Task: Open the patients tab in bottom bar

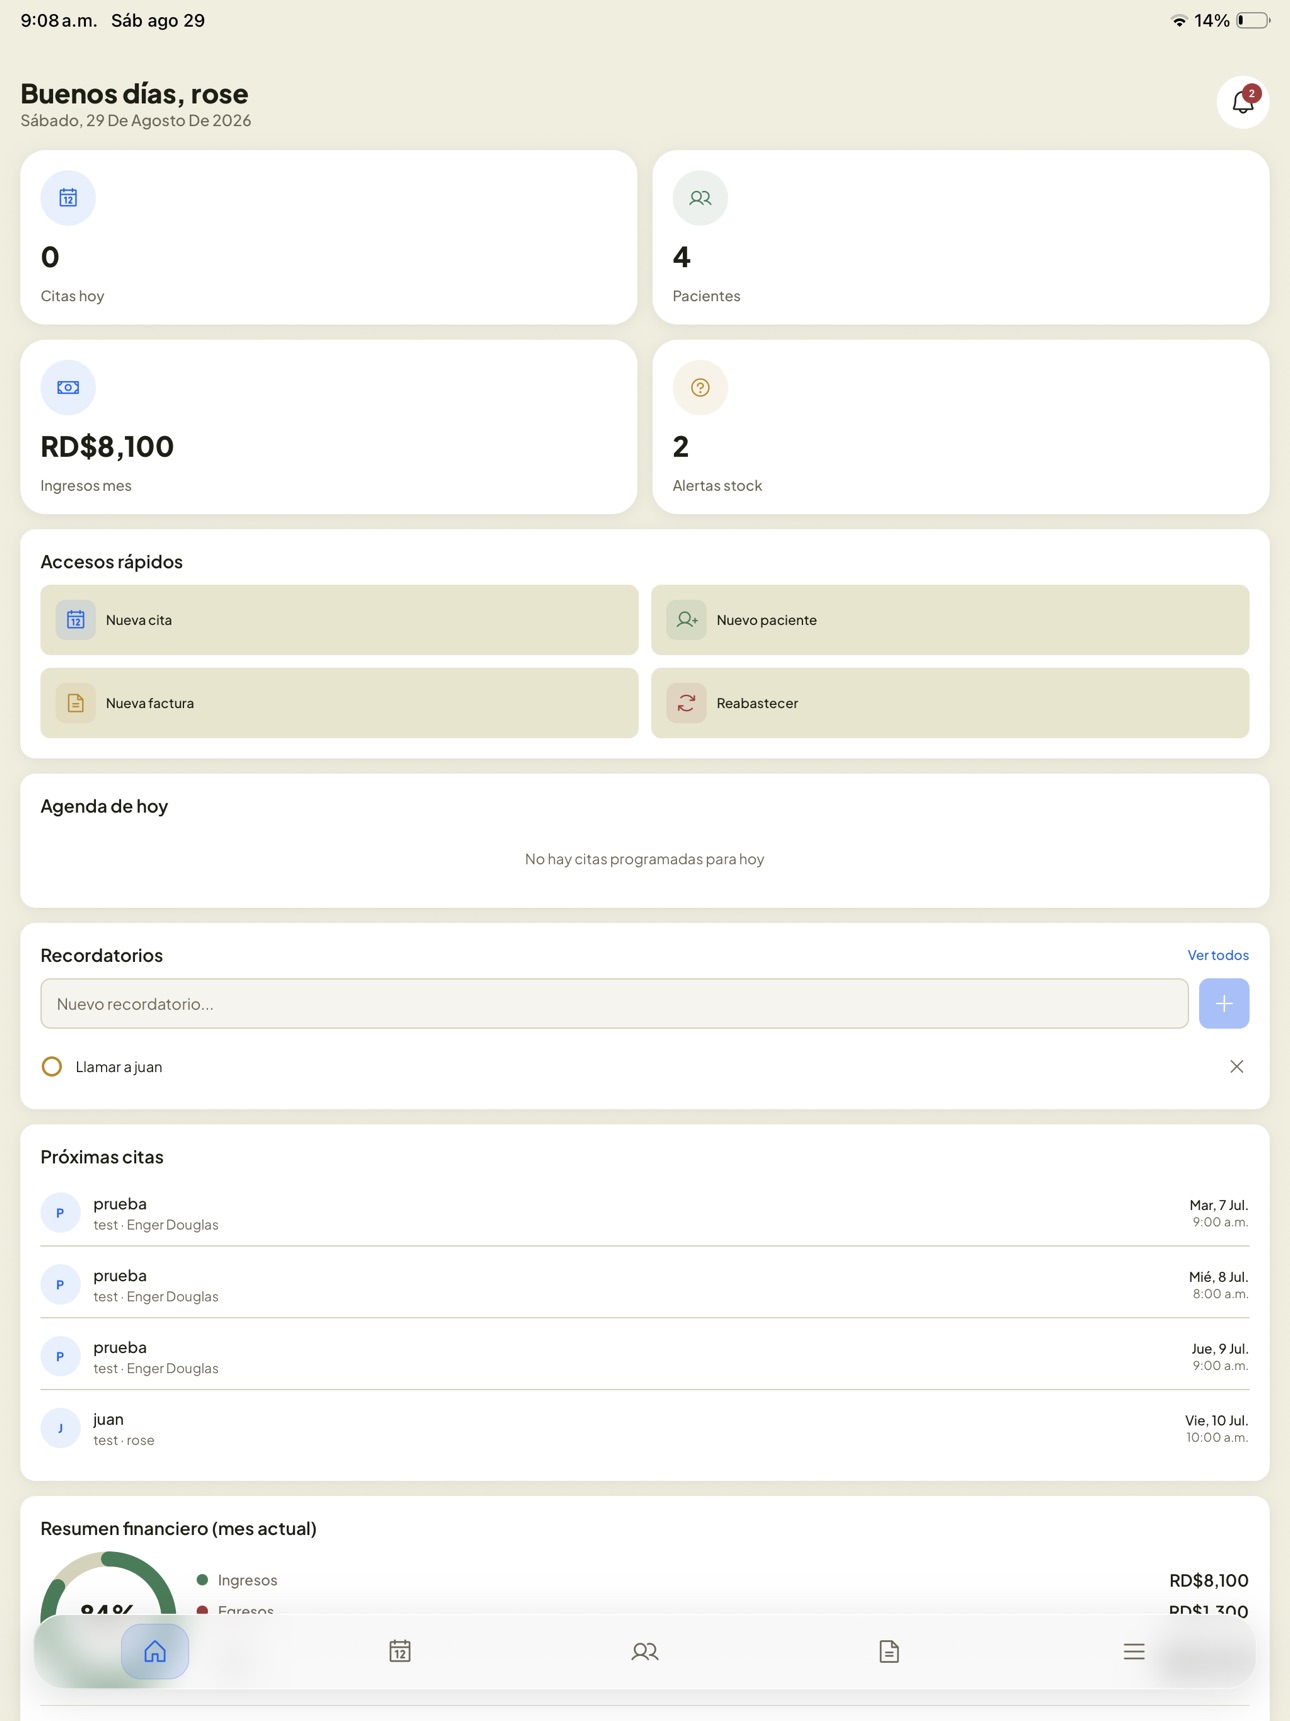Action: point(645,1651)
